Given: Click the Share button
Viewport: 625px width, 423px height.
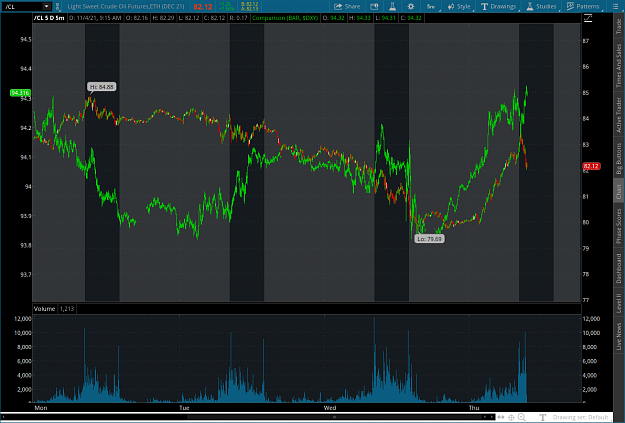Looking at the screenshot, I should pos(347,6).
